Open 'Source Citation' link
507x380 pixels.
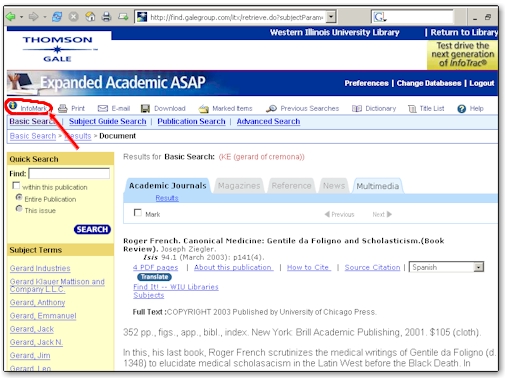(x=372, y=267)
